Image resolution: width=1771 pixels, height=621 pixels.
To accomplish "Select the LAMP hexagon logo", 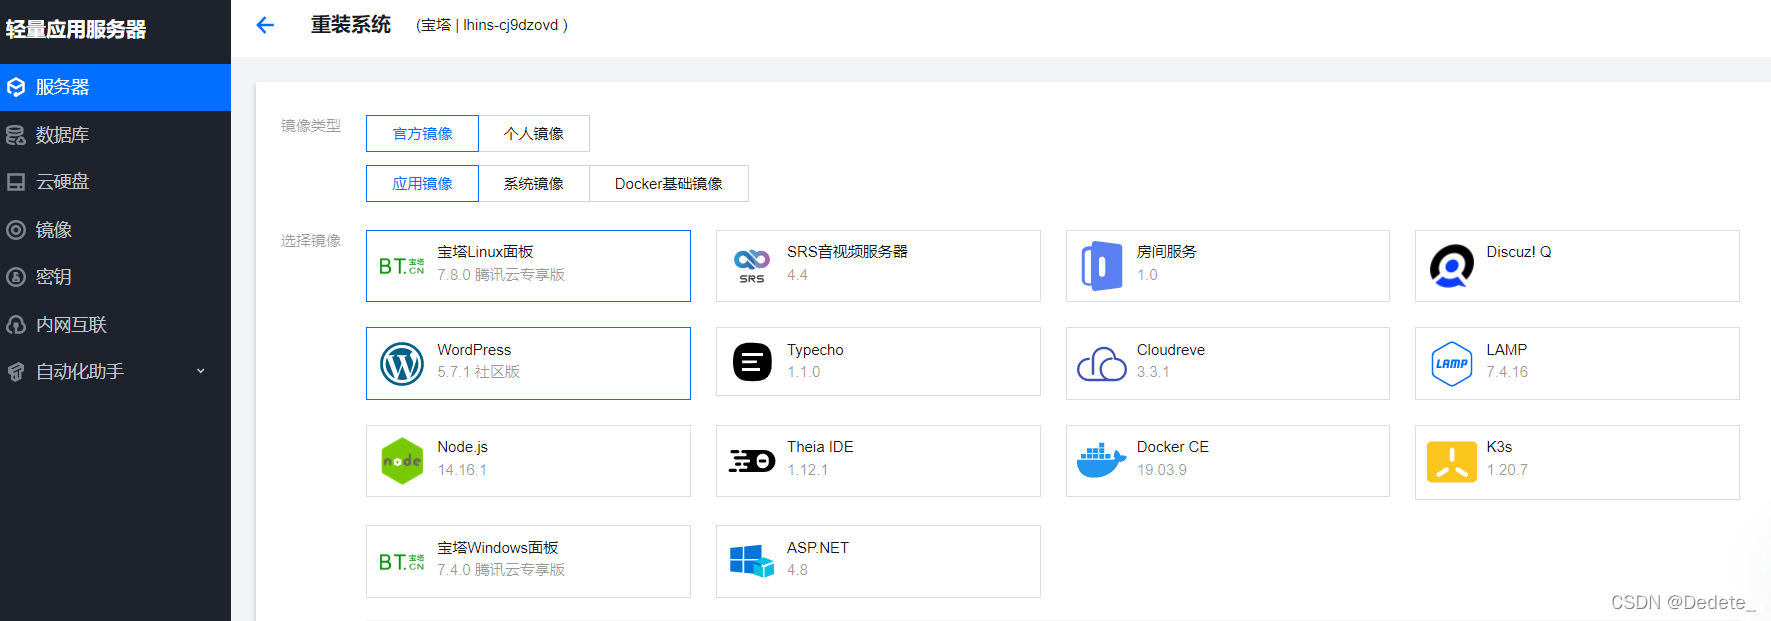I will 1452,364.
